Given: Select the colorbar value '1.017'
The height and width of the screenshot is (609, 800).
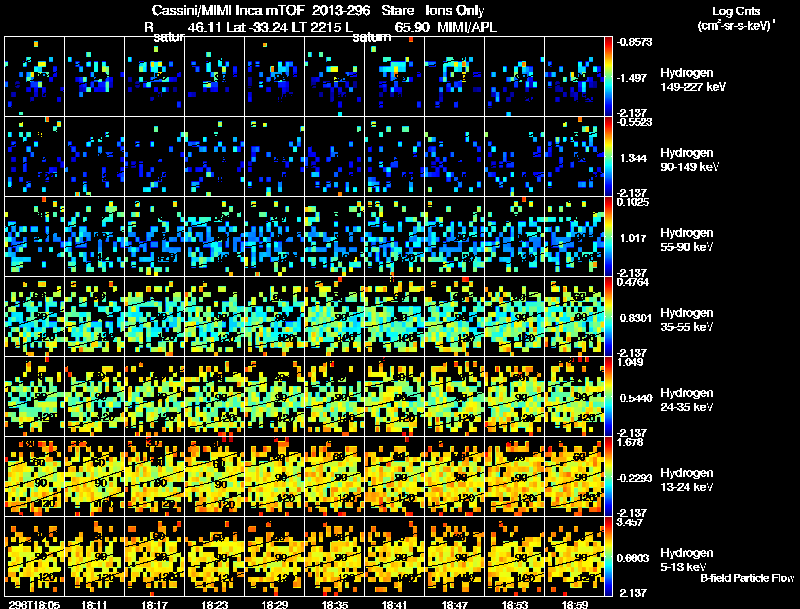Looking at the screenshot, I should (x=633, y=238).
